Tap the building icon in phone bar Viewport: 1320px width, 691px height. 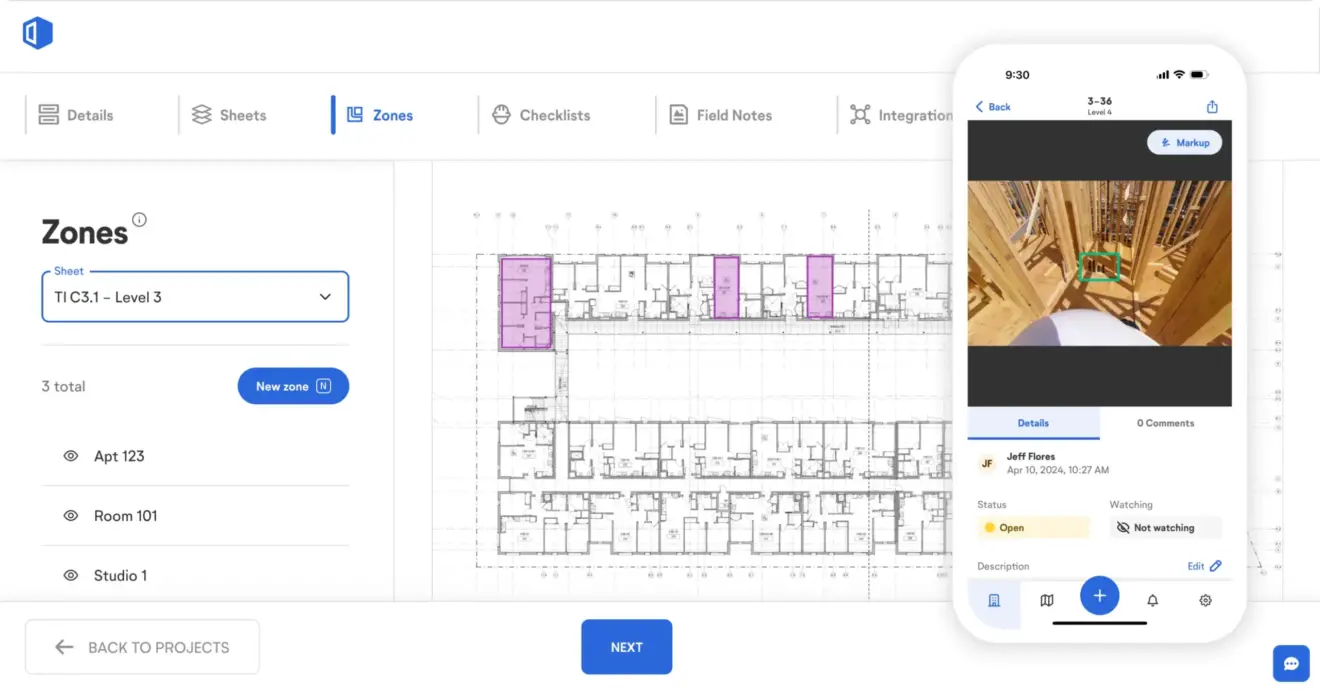(x=994, y=600)
